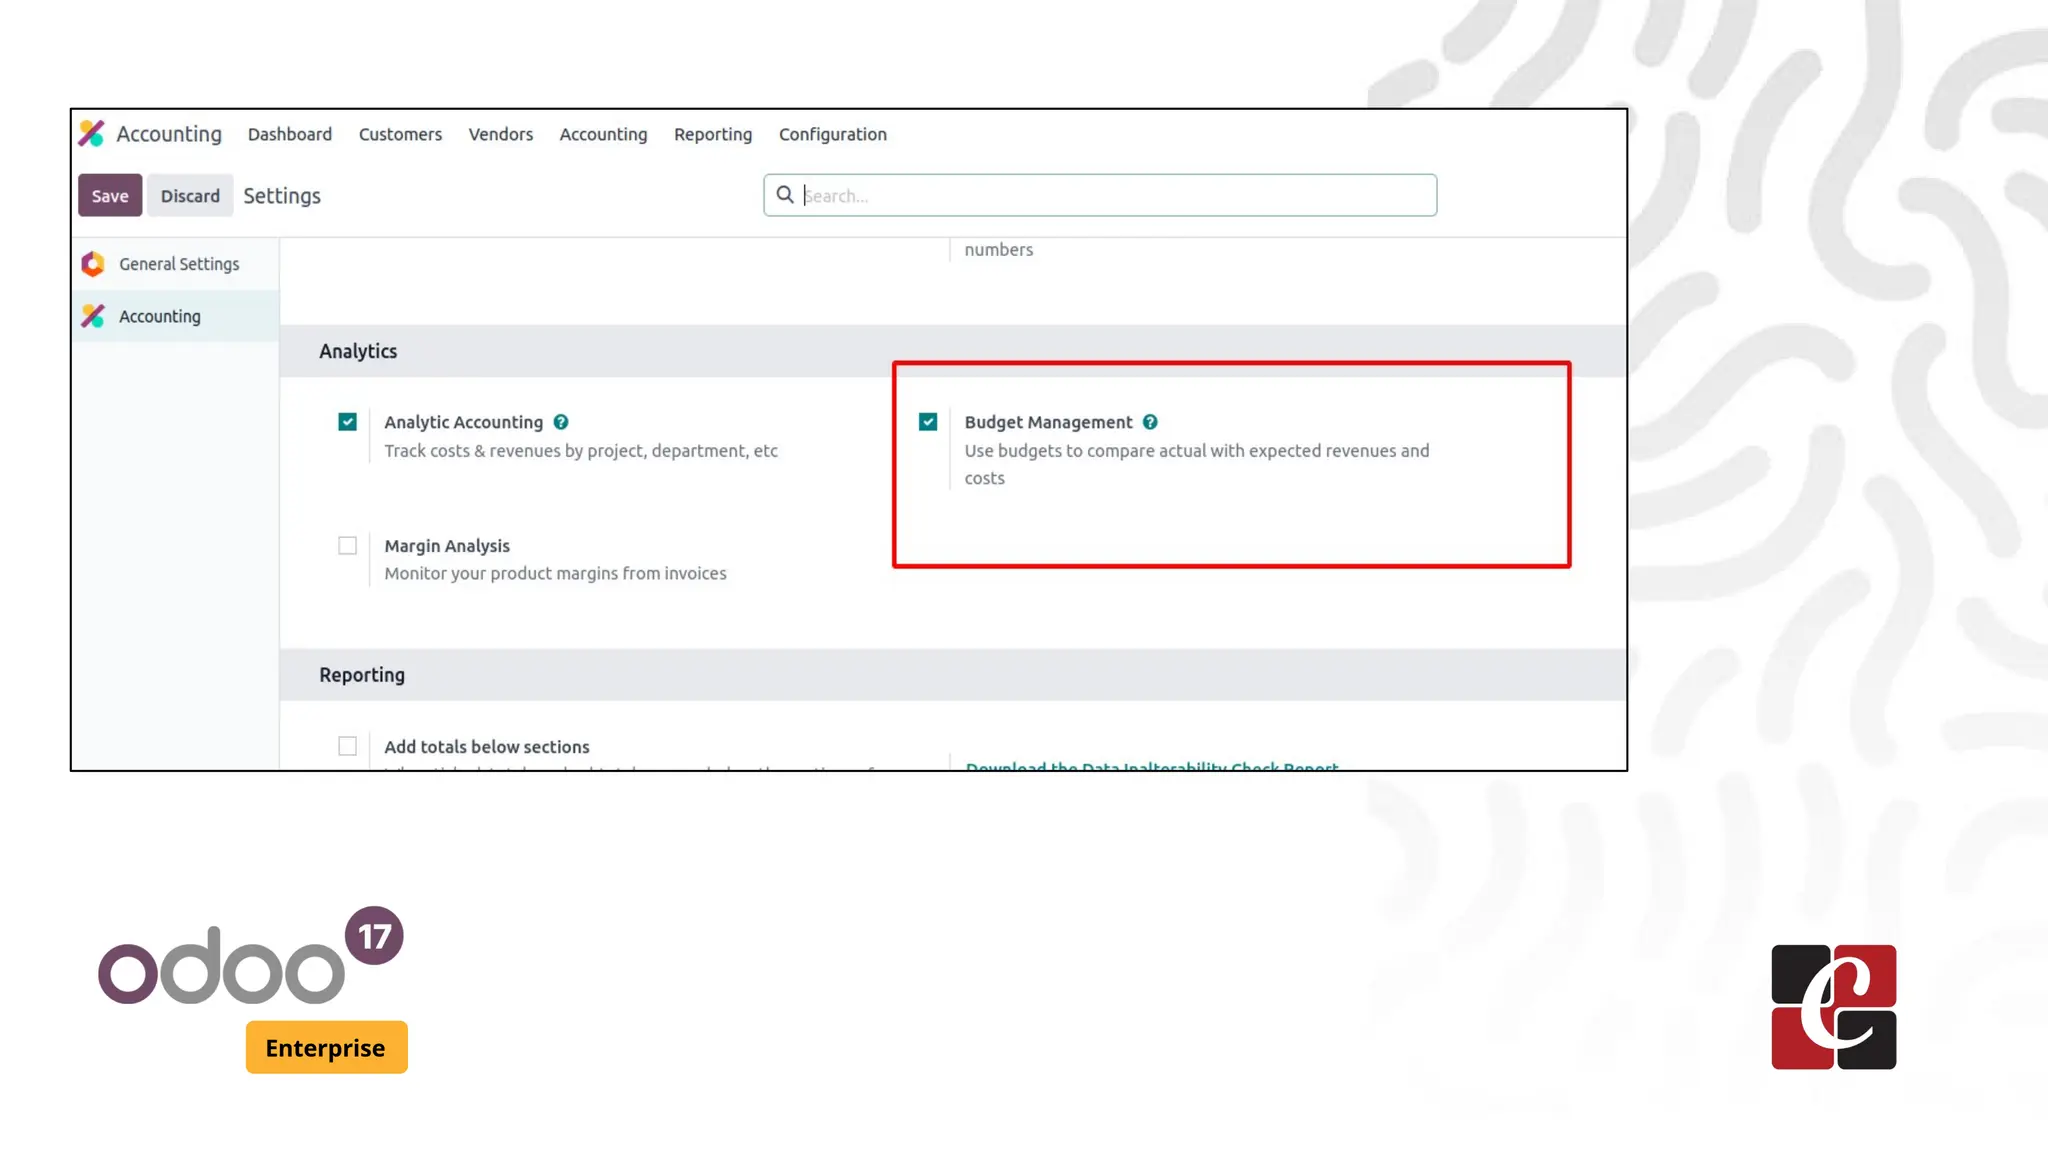Check Add totals below sections
2048x1152 pixels.
point(347,747)
